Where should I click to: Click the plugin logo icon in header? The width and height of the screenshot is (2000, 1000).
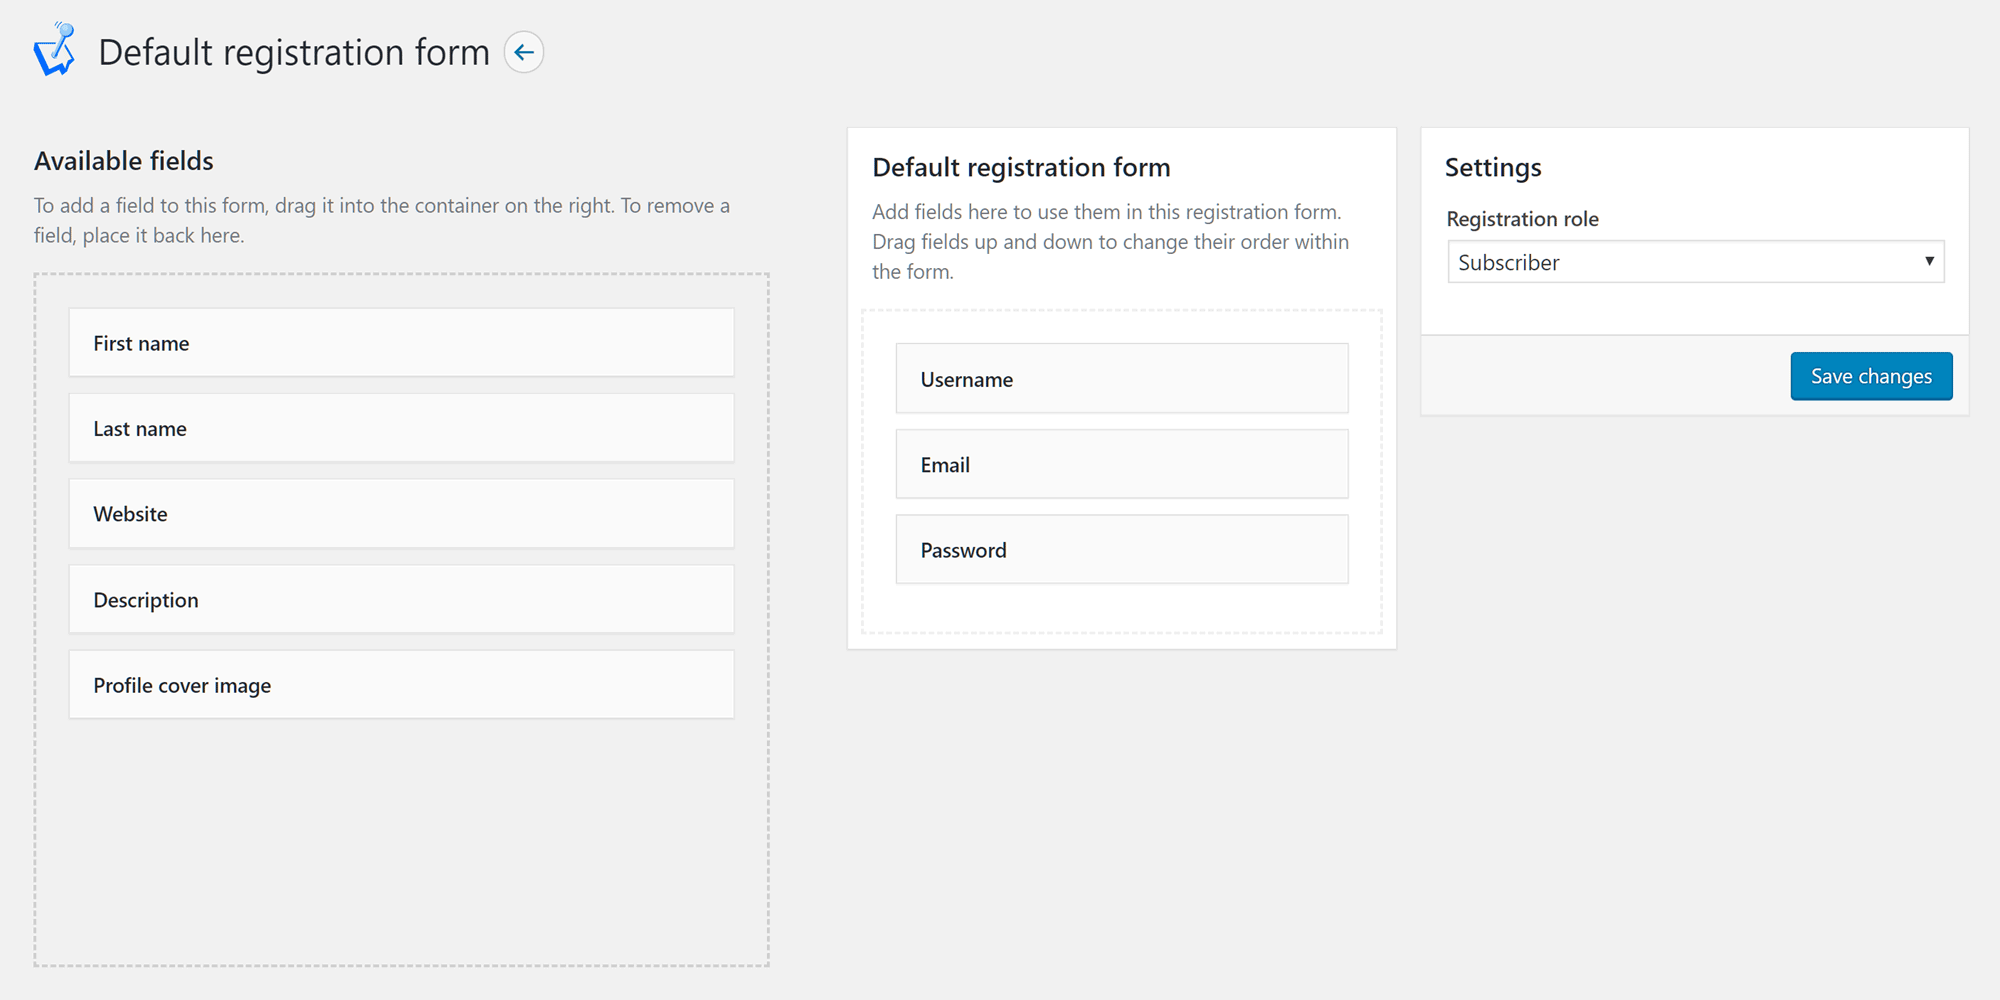point(55,50)
